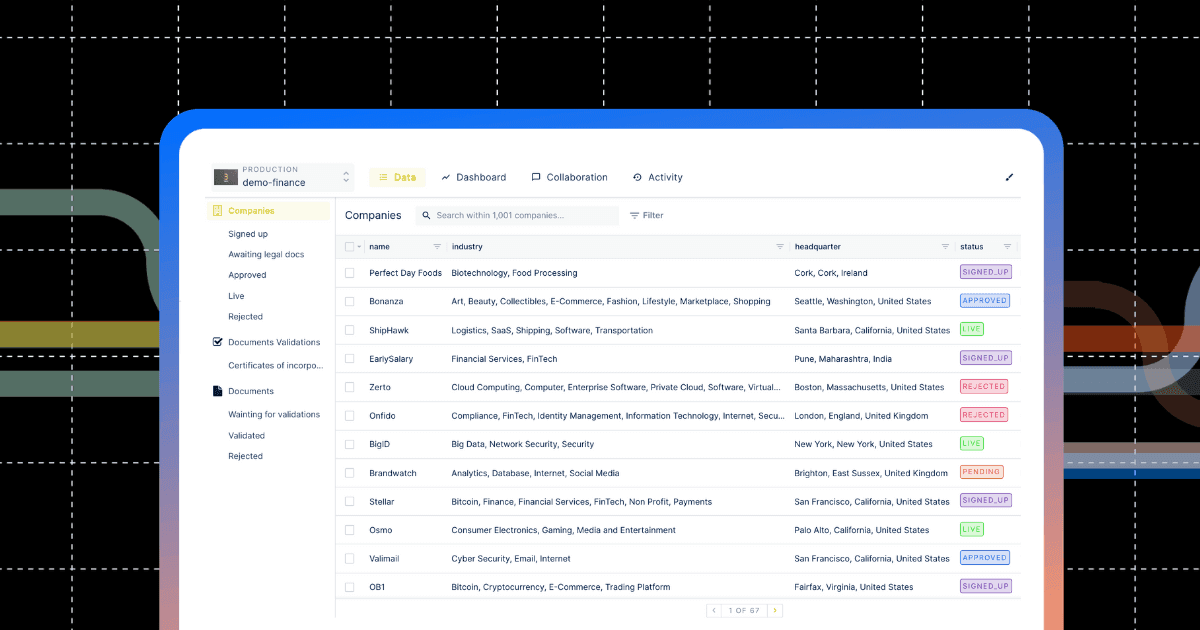Open Waiting for validations view
This screenshot has width=1200, height=630.
pyautogui.click(x=274, y=414)
